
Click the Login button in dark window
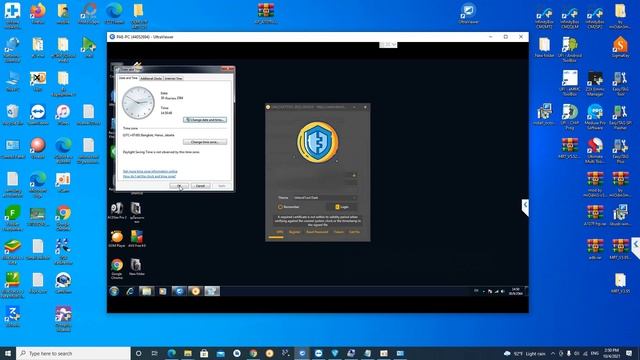(x=342, y=207)
